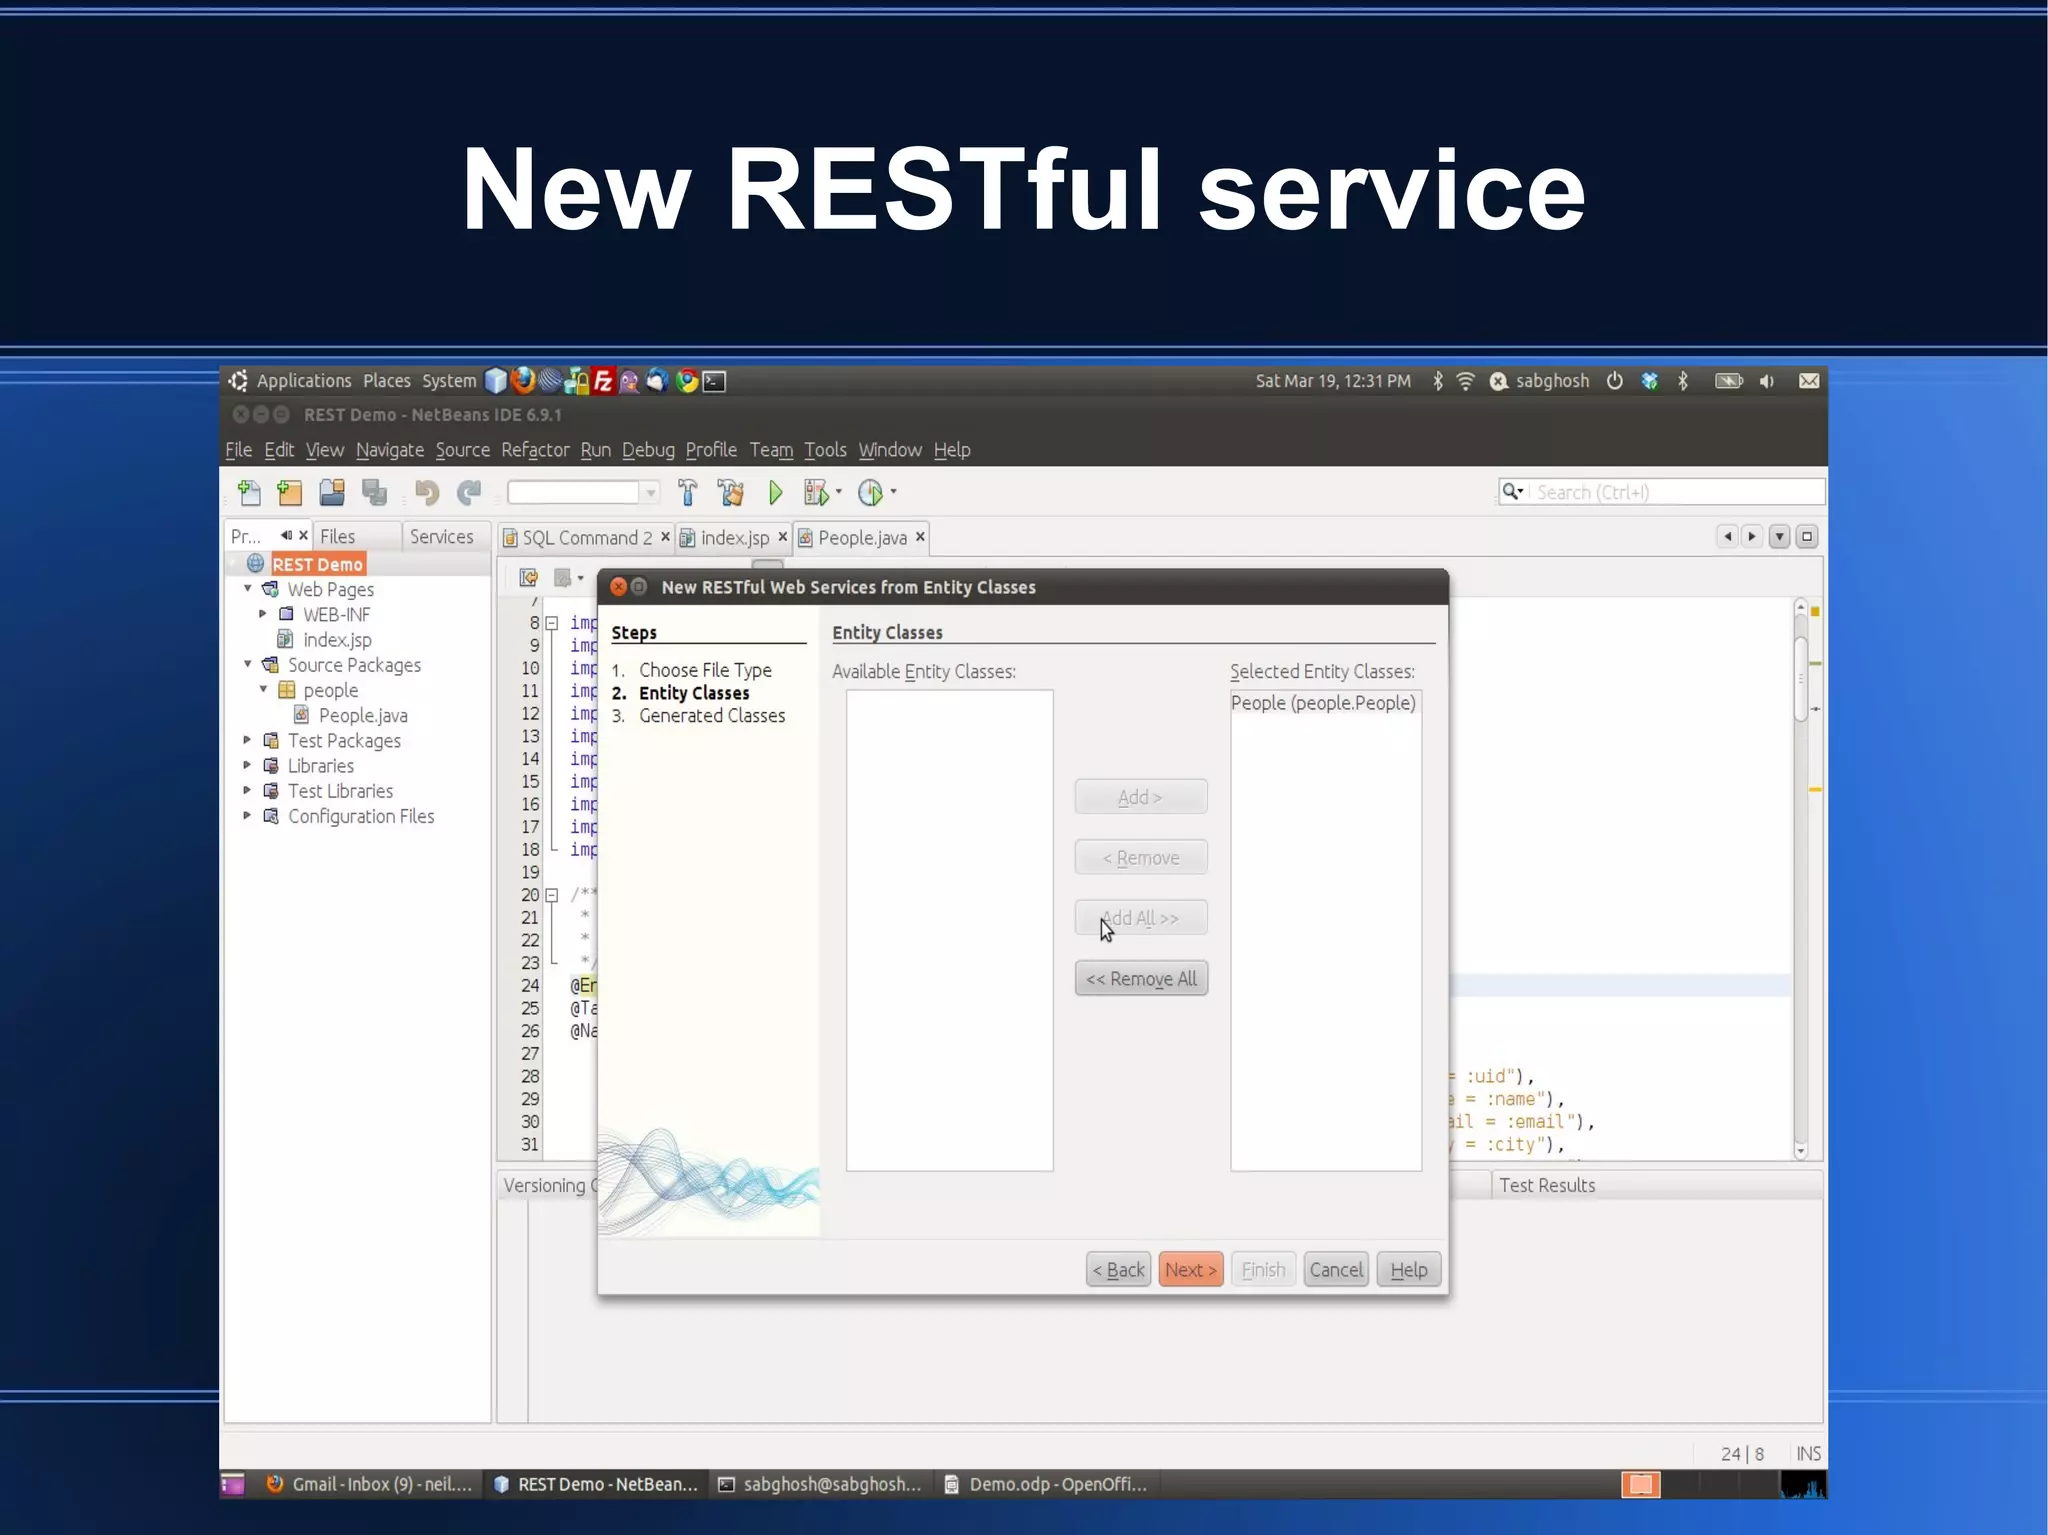The width and height of the screenshot is (2048, 1535).
Task: Click the Clean and Build icon
Action: [x=731, y=492]
